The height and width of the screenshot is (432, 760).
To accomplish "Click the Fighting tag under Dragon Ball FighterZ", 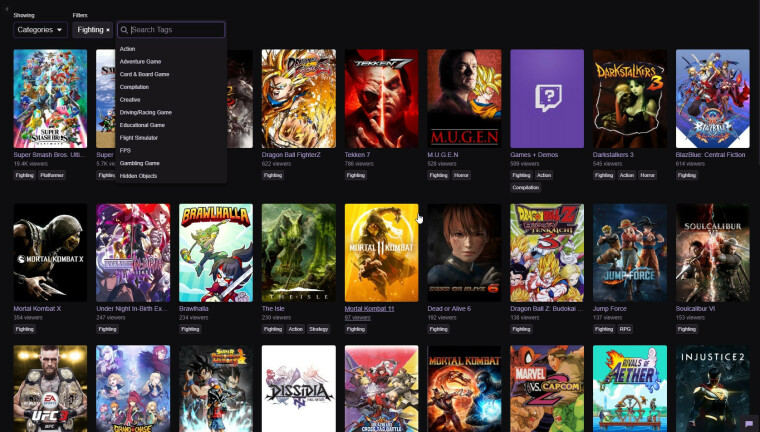I will [273, 176].
